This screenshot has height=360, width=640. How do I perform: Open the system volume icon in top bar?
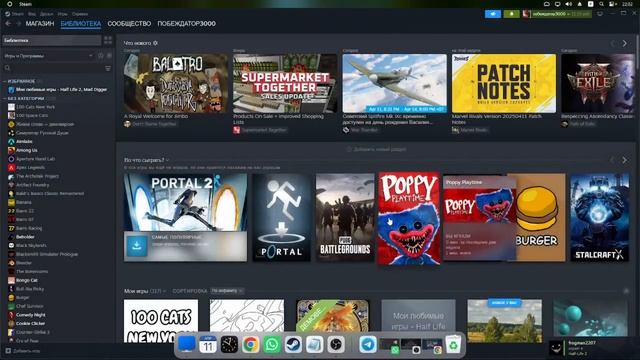point(569,4)
